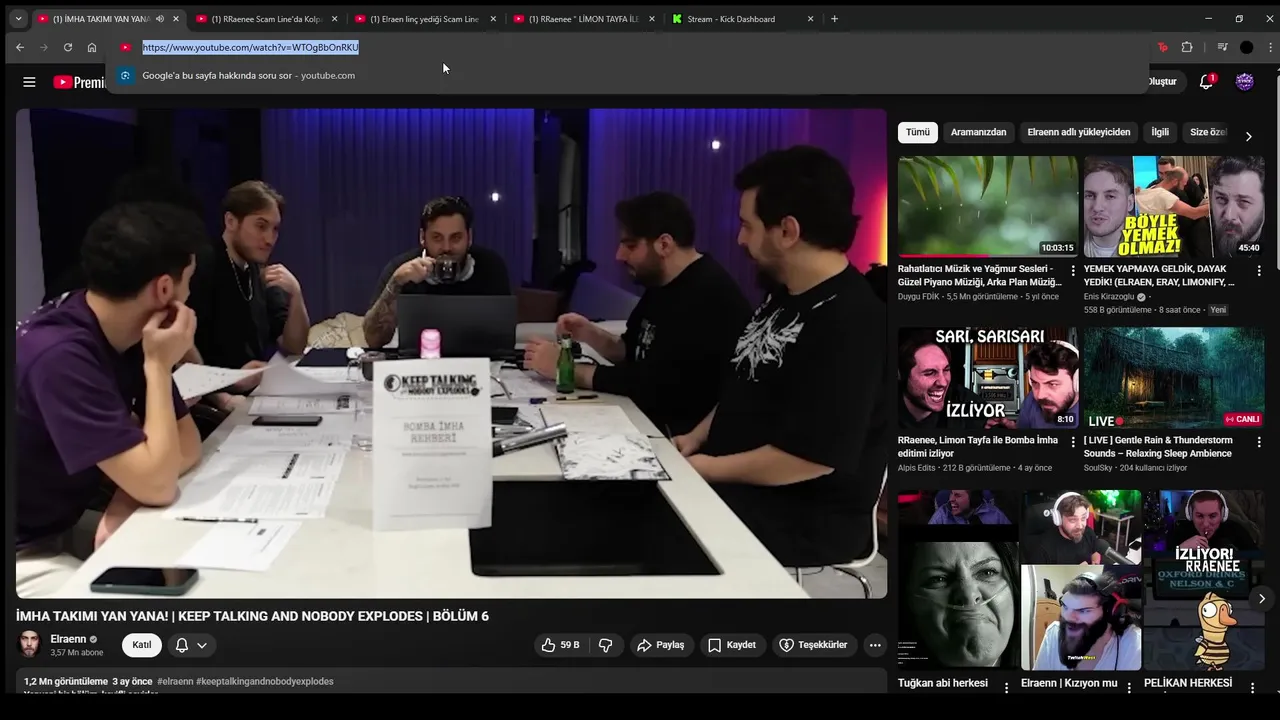Open YouTube notifications bell
The width and height of the screenshot is (1280, 720).
pyautogui.click(x=1206, y=82)
